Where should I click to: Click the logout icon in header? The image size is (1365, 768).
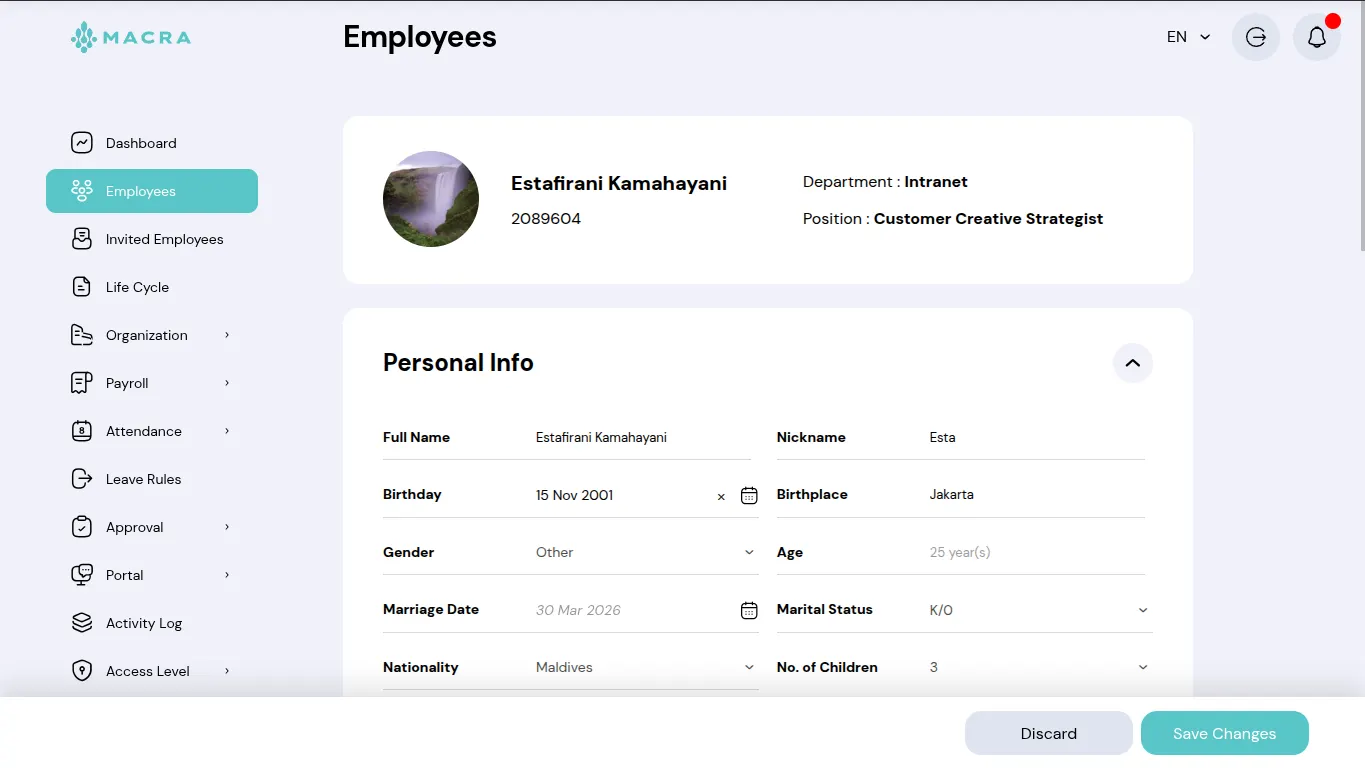(1256, 37)
